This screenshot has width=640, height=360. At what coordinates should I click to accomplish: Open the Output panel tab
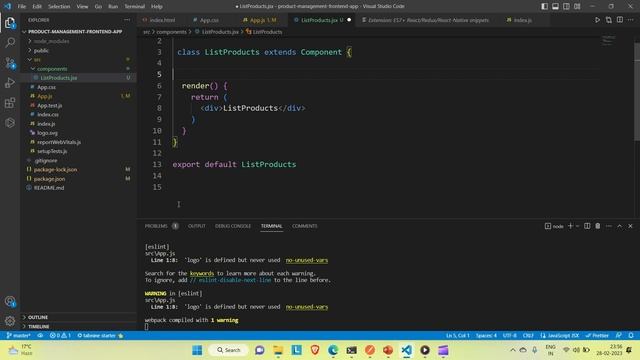196,226
